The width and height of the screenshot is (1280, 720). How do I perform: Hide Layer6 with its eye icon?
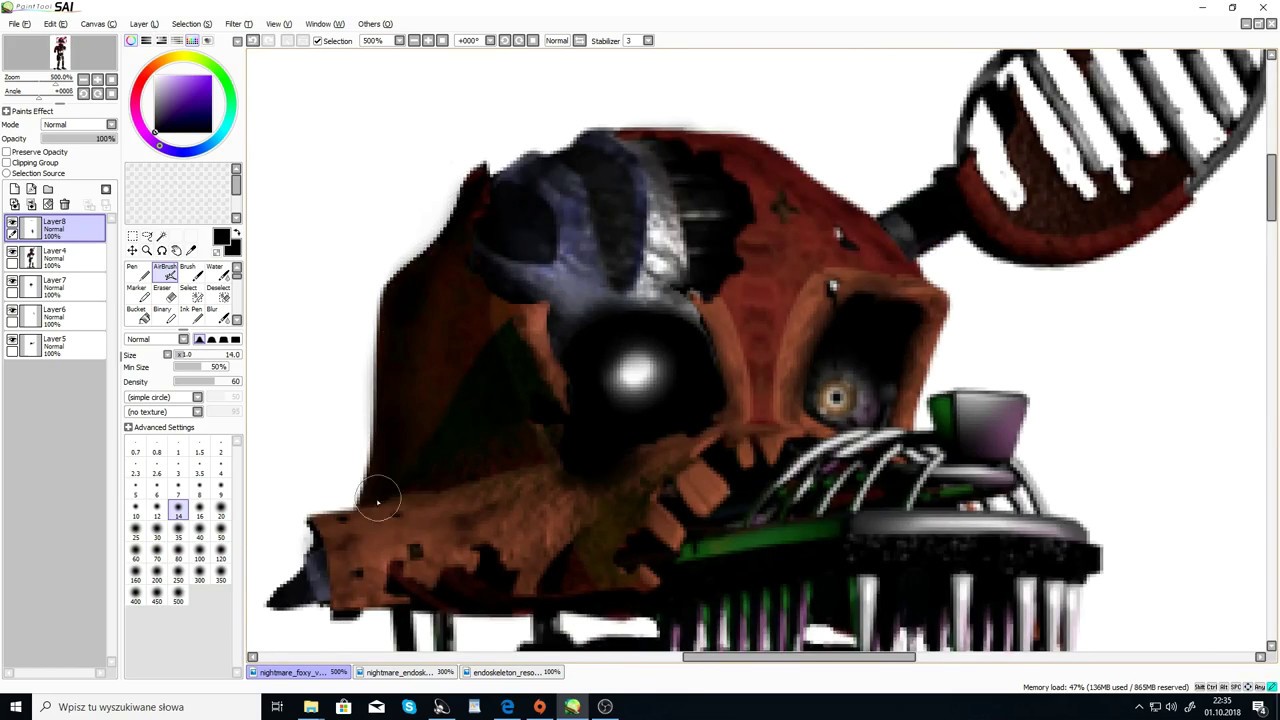click(12, 312)
